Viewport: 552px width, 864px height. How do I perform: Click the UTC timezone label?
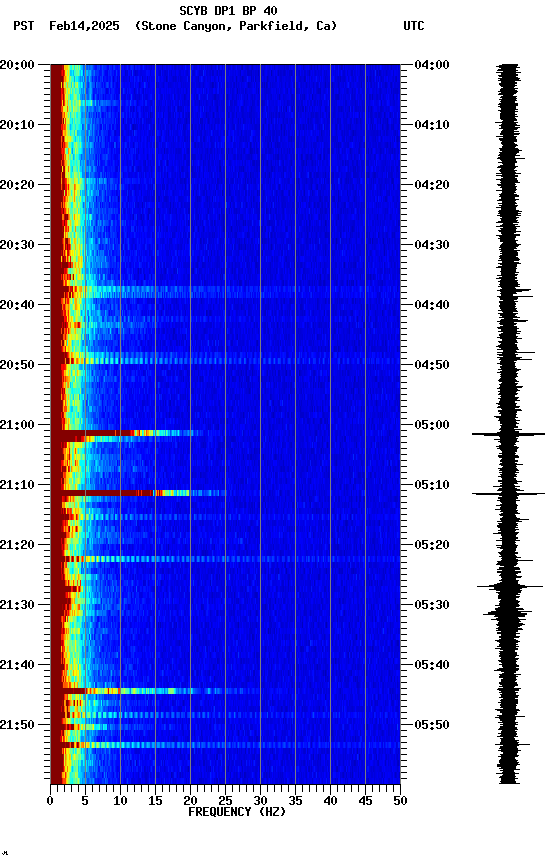[414, 26]
